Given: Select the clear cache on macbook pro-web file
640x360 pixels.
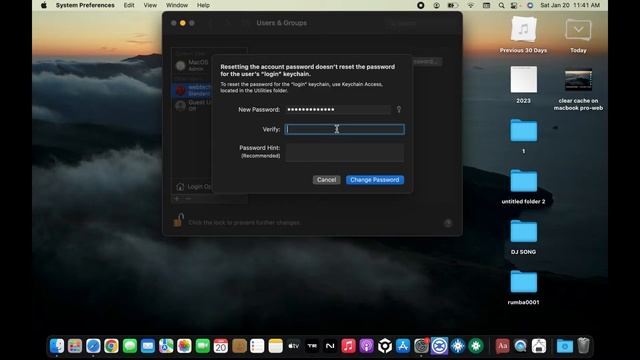Looking at the screenshot, I should coord(578,89).
